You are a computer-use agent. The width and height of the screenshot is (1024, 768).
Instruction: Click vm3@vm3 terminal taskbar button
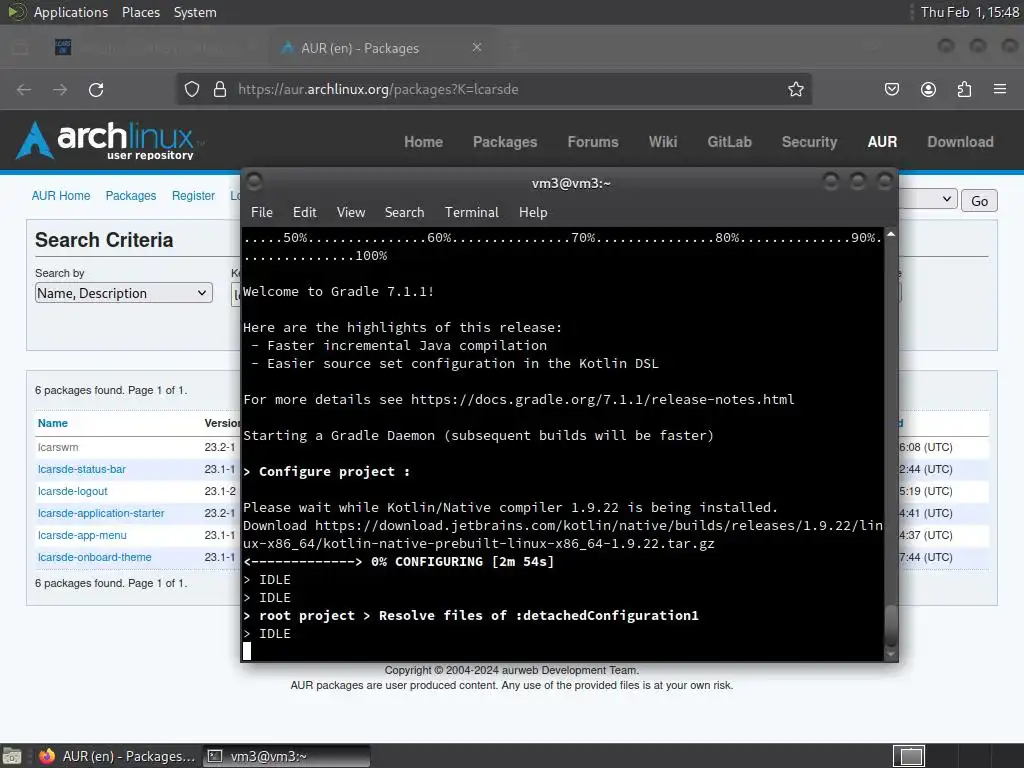(286, 756)
